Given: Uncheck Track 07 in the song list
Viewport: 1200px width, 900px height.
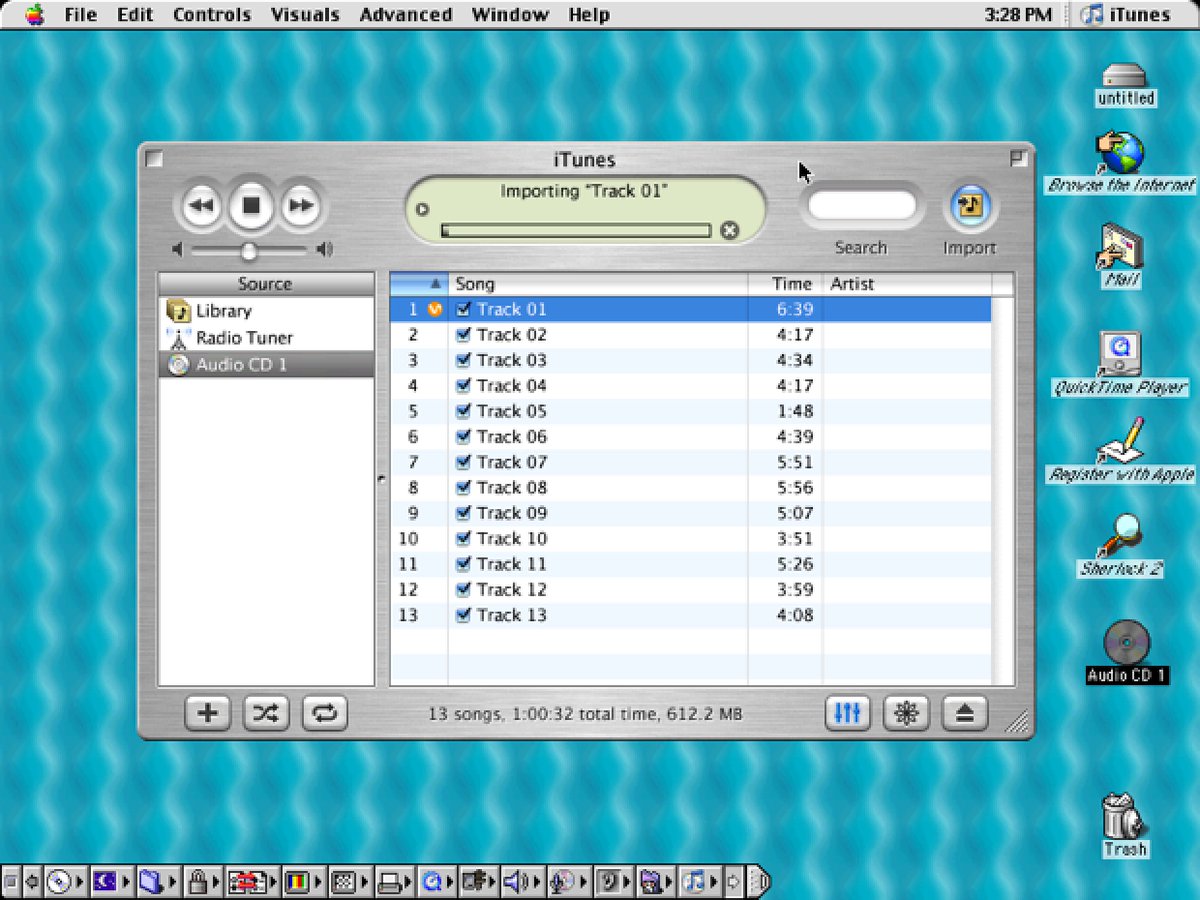Looking at the screenshot, I should [x=464, y=462].
